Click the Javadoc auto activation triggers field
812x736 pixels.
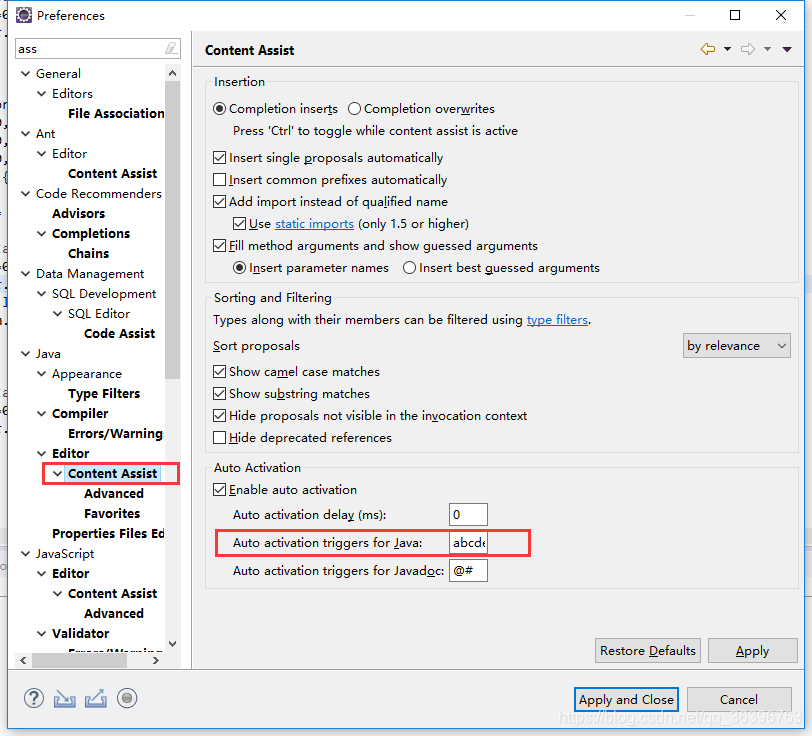(x=468, y=571)
